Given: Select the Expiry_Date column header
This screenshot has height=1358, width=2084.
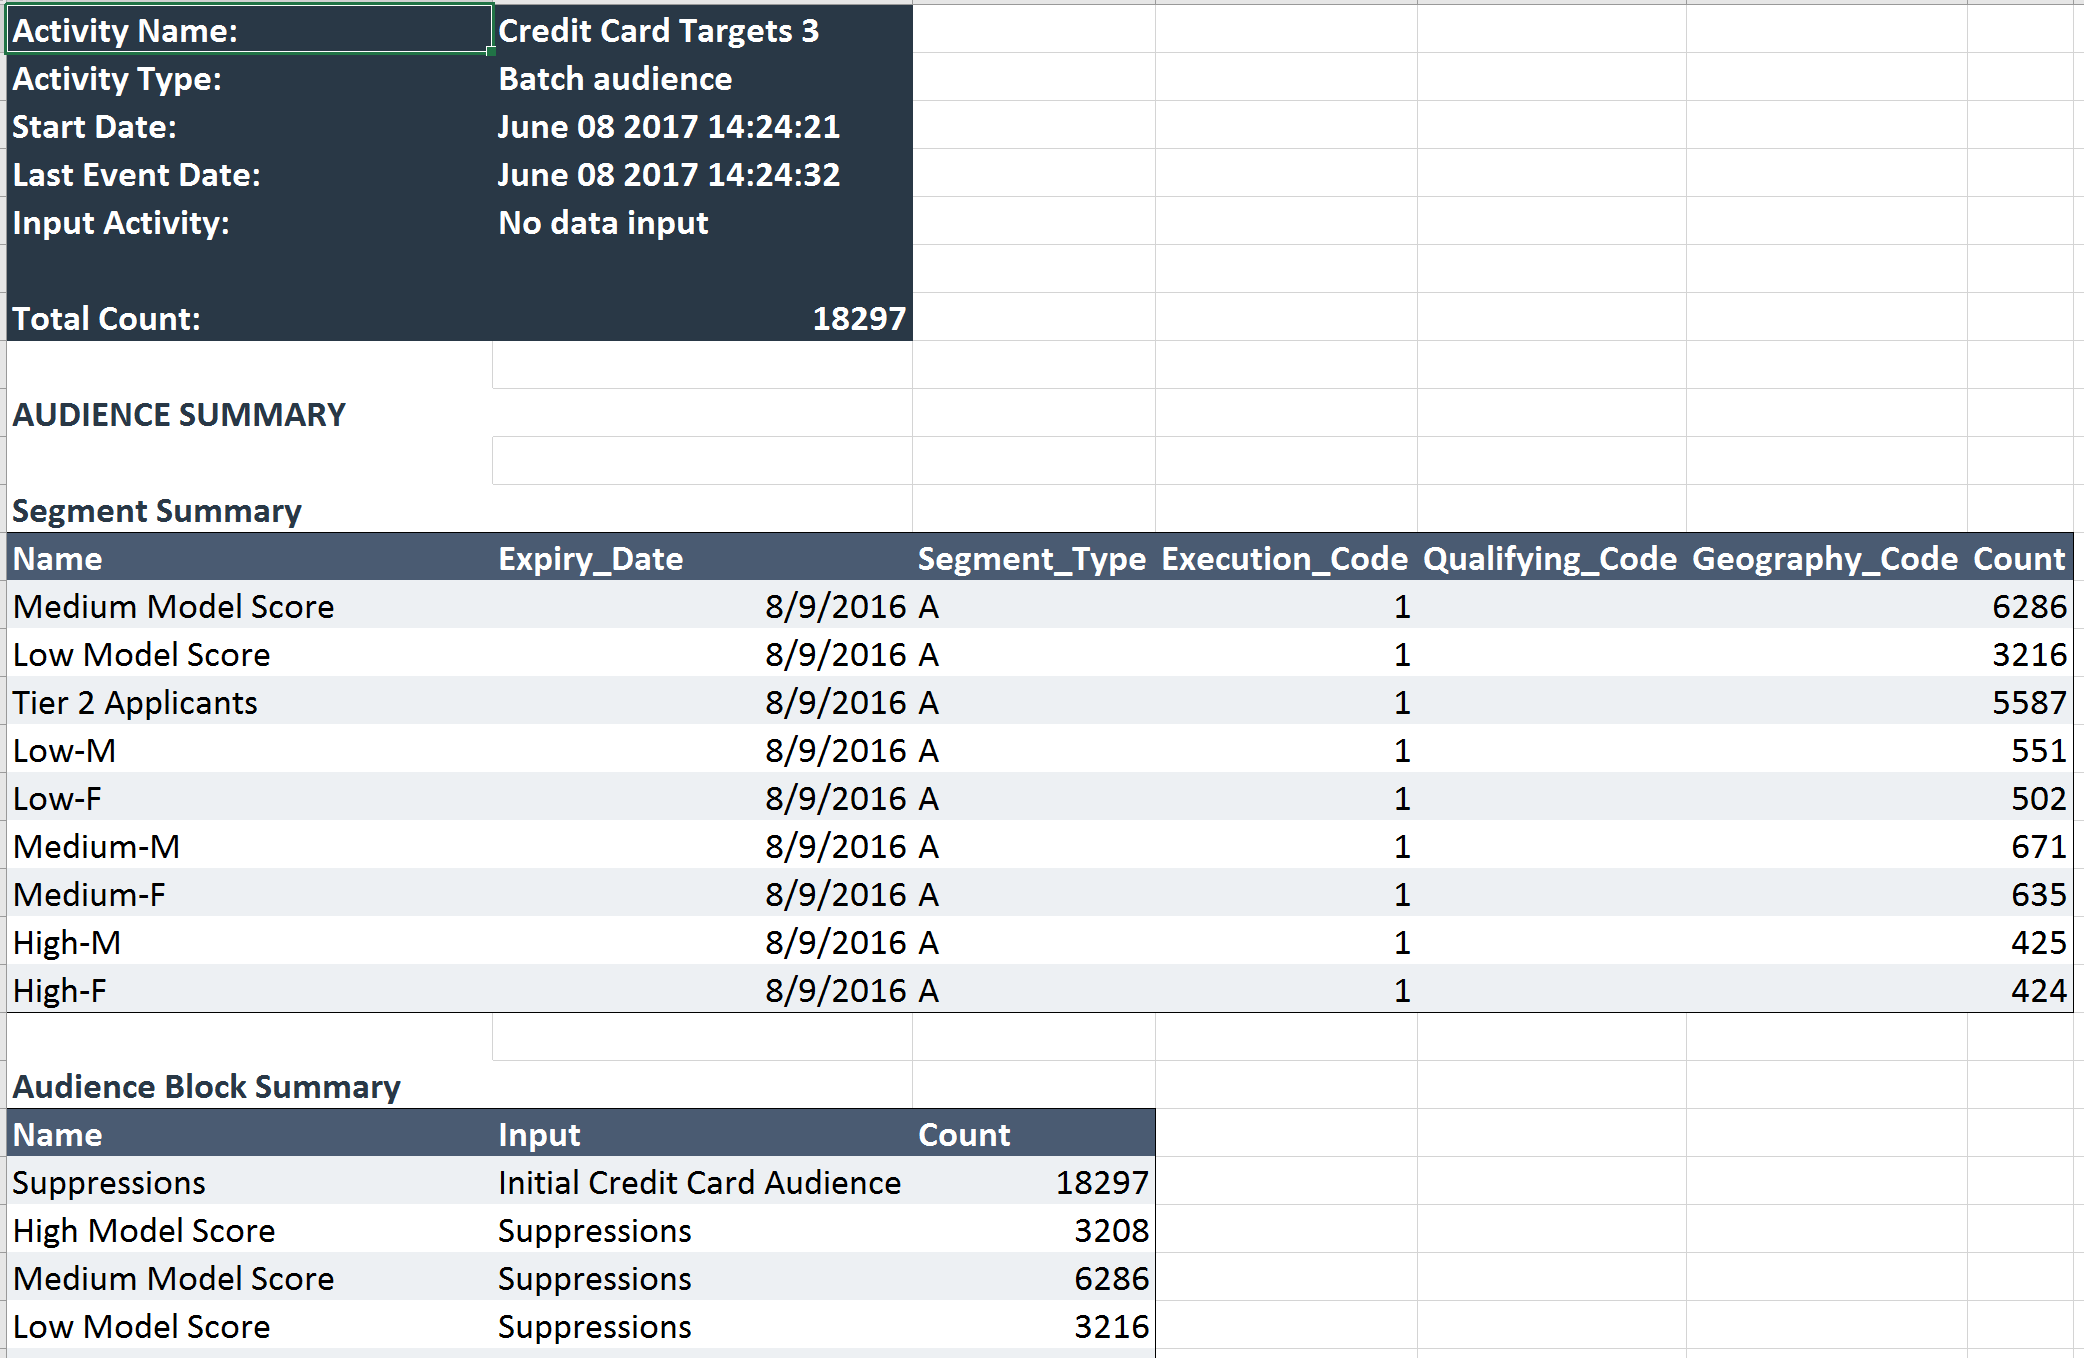Looking at the screenshot, I should [x=591, y=559].
